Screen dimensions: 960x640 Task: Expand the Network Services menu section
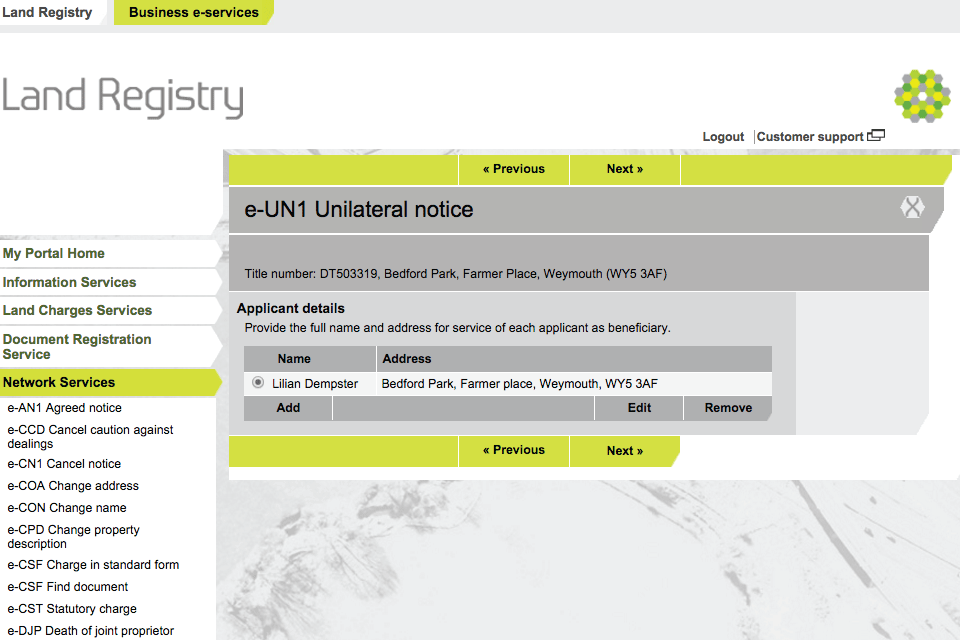59,382
